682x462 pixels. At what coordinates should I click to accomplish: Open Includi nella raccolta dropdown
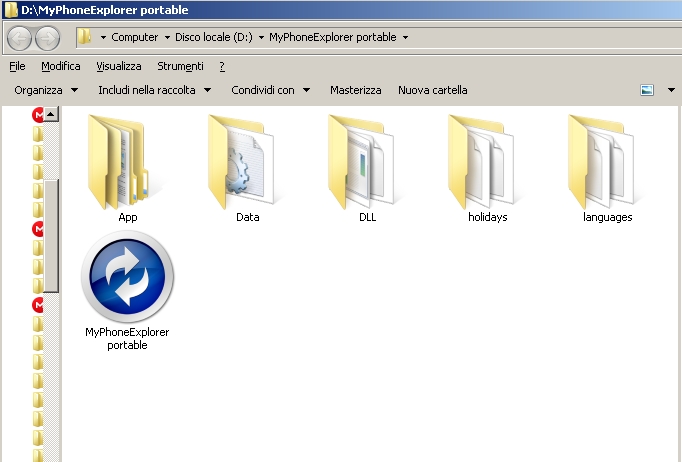[154, 90]
